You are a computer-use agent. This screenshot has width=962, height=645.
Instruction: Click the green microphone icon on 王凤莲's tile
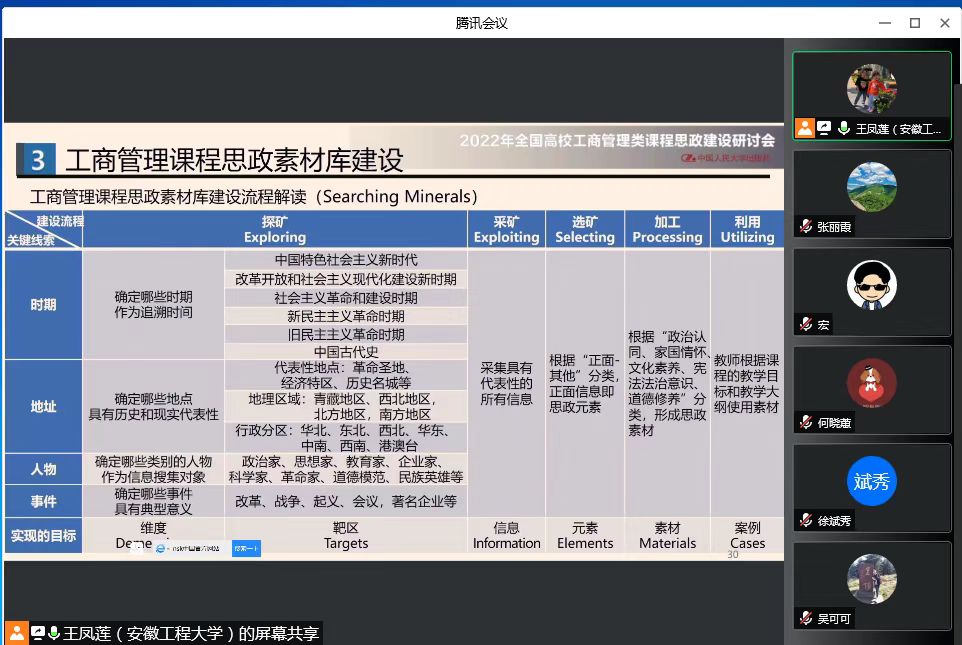(844, 129)
